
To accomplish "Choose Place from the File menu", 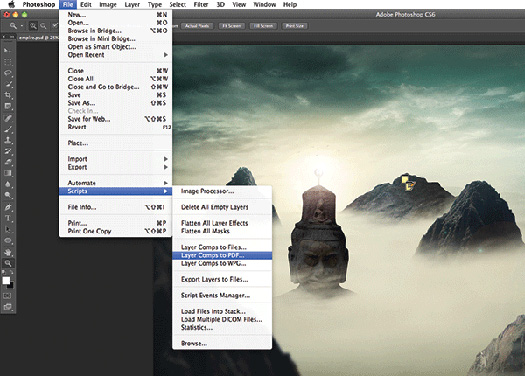I will tap(115, 143).
